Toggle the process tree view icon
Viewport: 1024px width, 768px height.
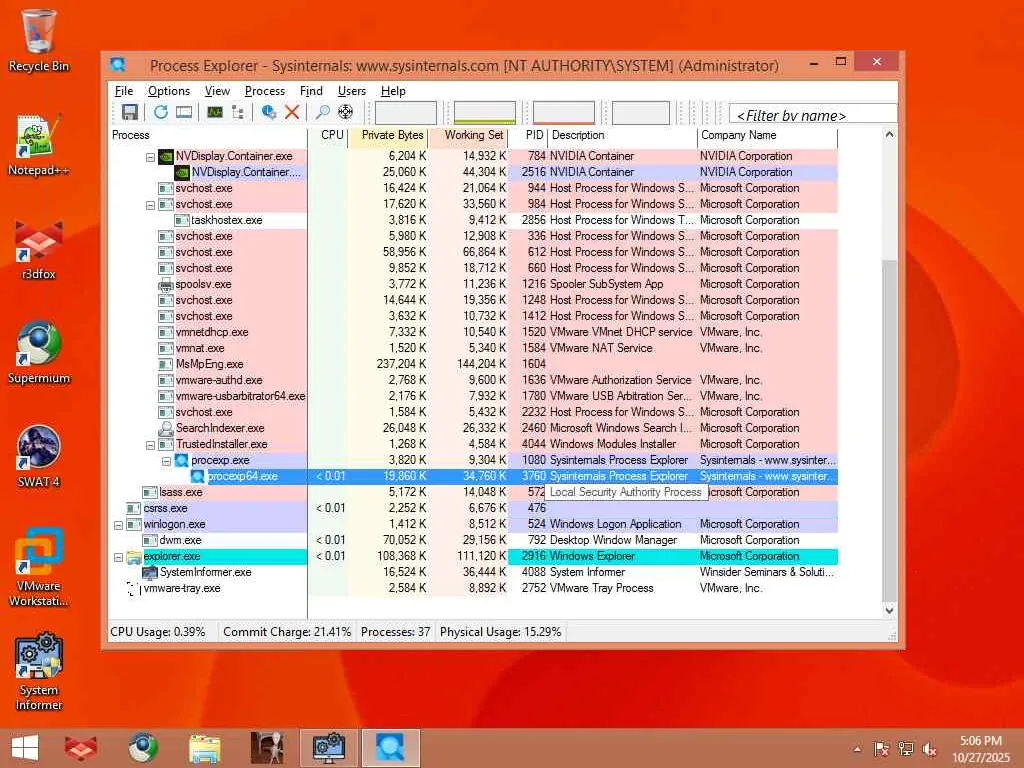click(x=238, y=112)
